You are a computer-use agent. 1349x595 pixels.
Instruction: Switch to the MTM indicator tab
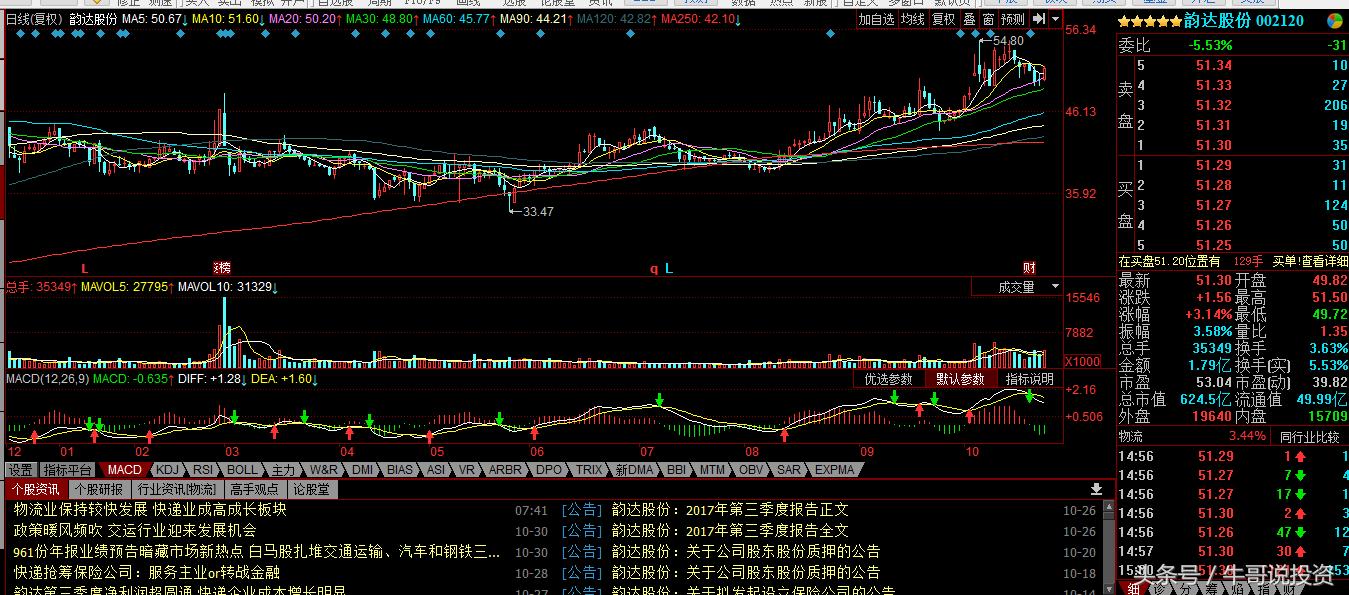[x=712, y=470]
